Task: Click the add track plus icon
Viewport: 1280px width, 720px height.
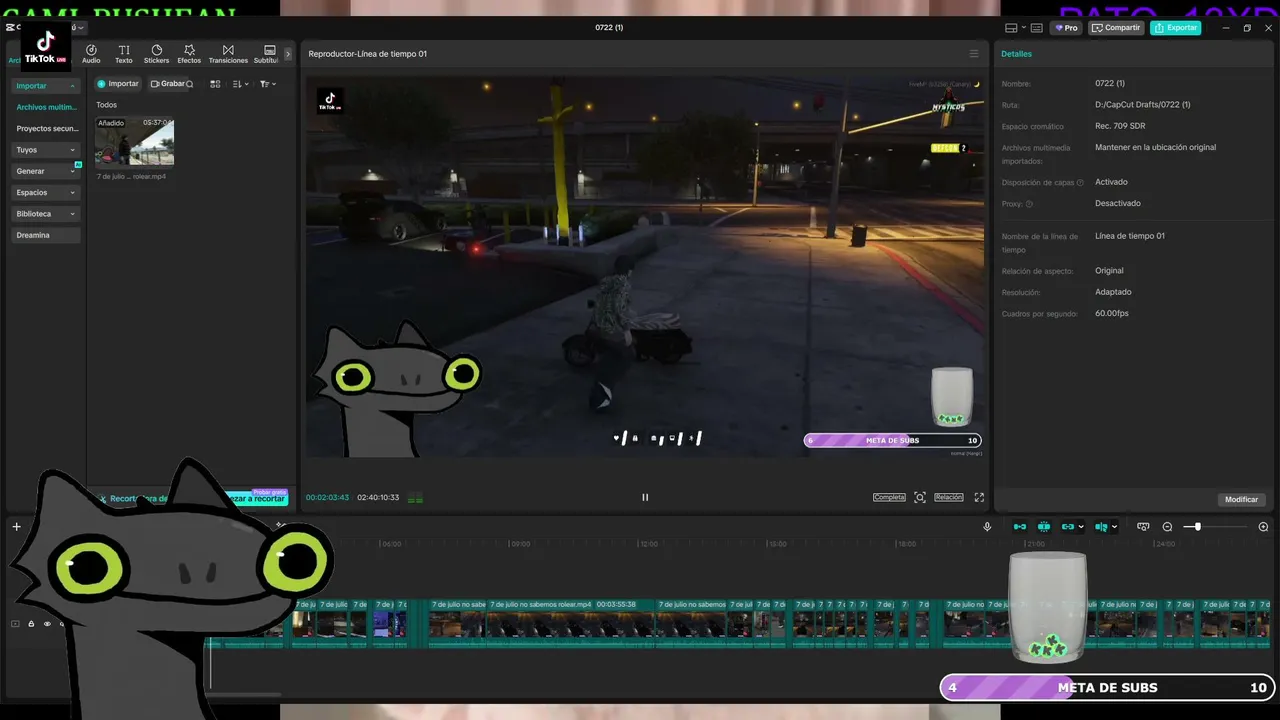Action: pyautogui.click(x=16, y=527)
